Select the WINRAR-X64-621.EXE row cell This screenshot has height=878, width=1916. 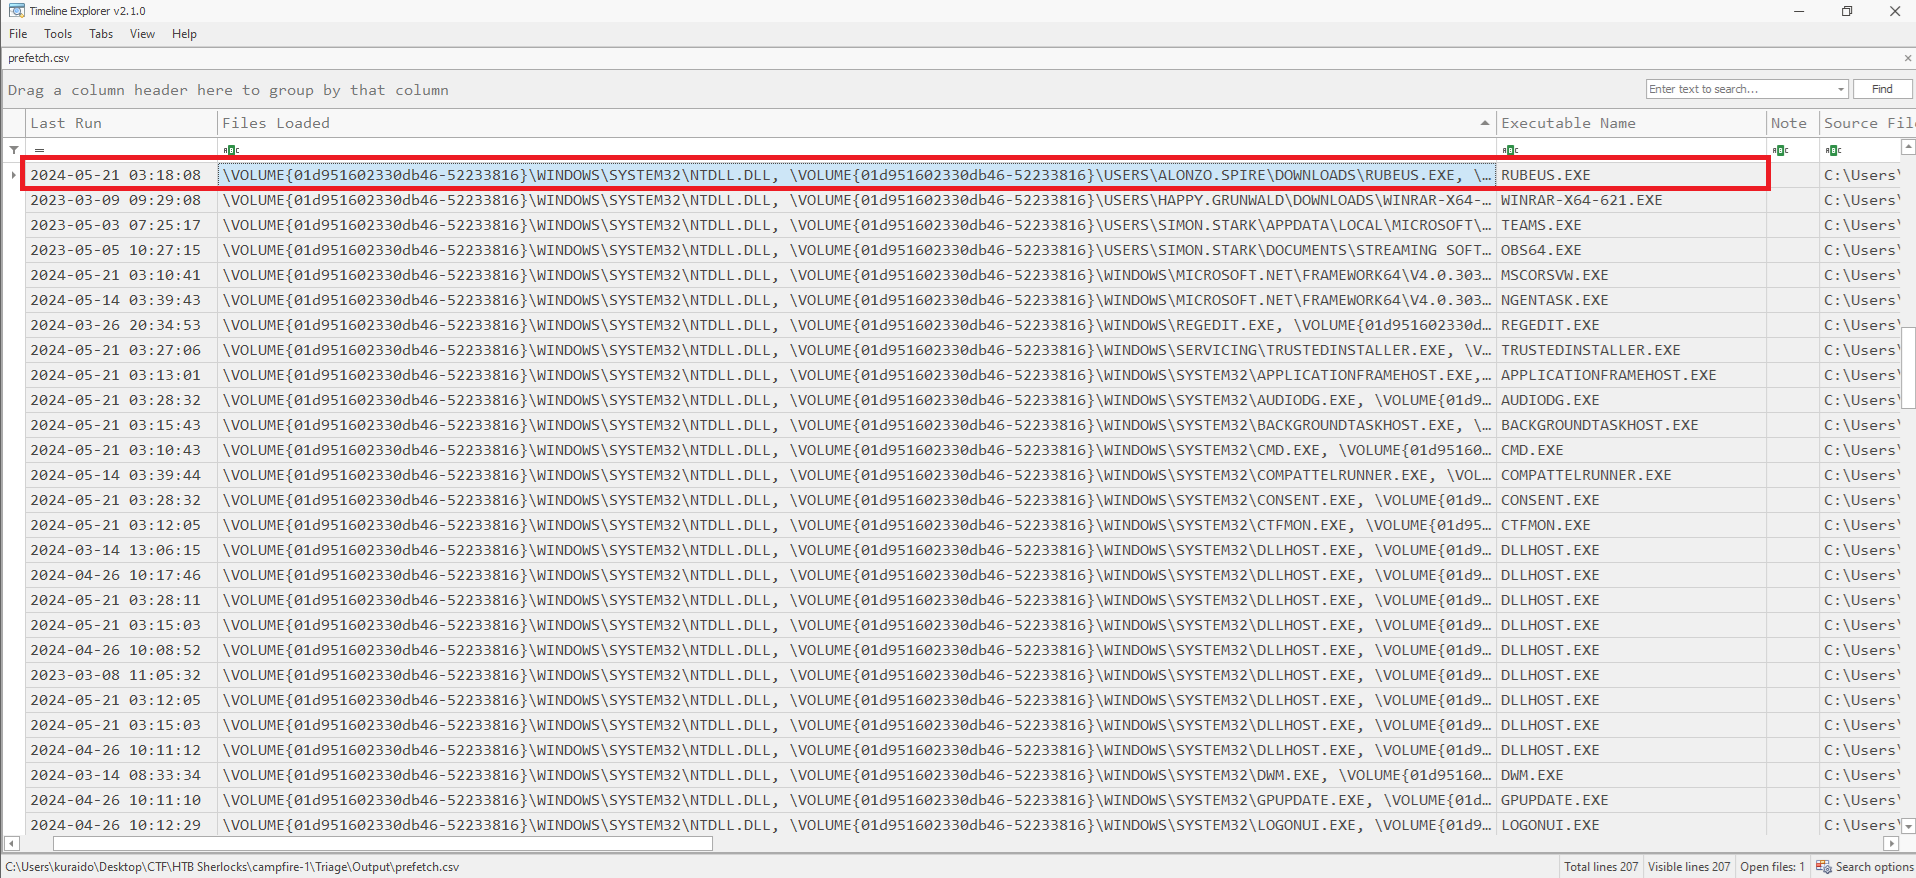click(x=1581, y=200)
